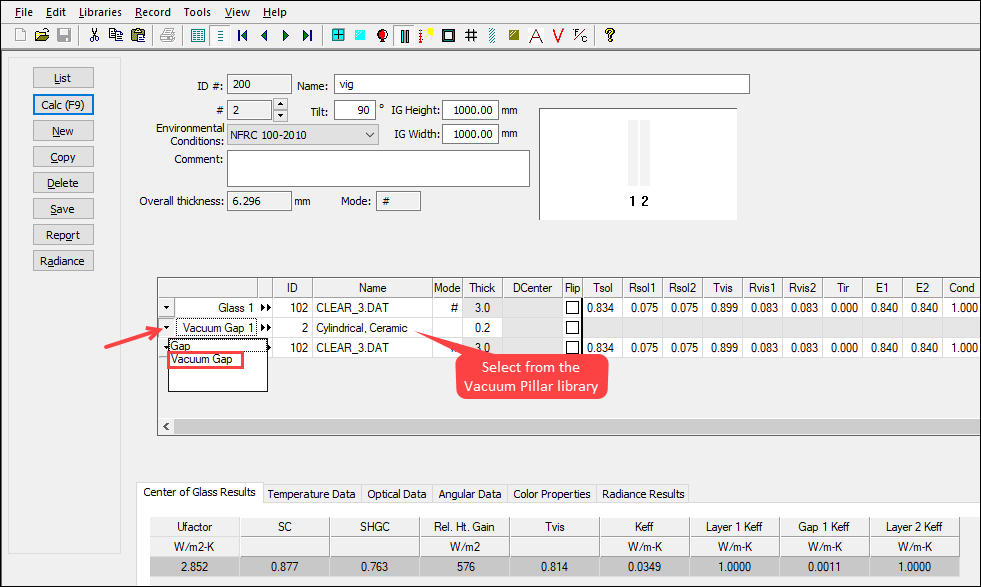Screen dimensions: 981x587
Task: Switch to the Temperature Data tab
Action: 311,494
